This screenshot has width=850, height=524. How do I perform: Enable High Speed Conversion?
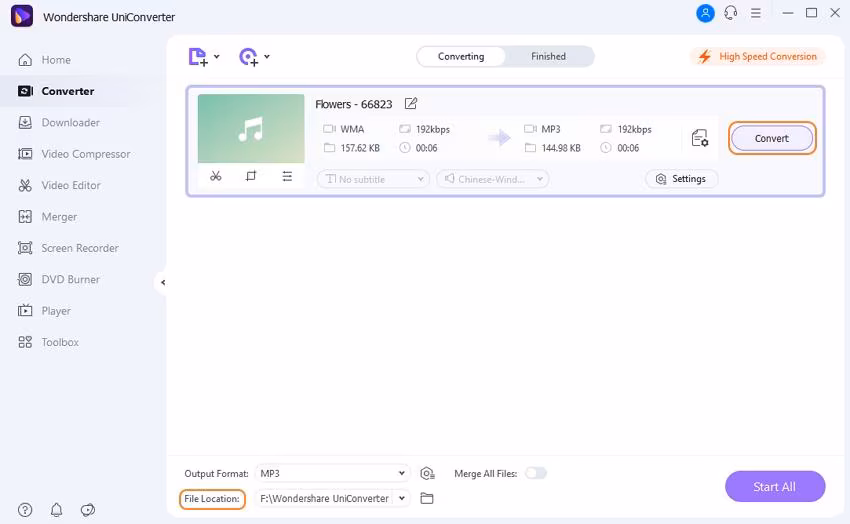click(x=758, y=56)
